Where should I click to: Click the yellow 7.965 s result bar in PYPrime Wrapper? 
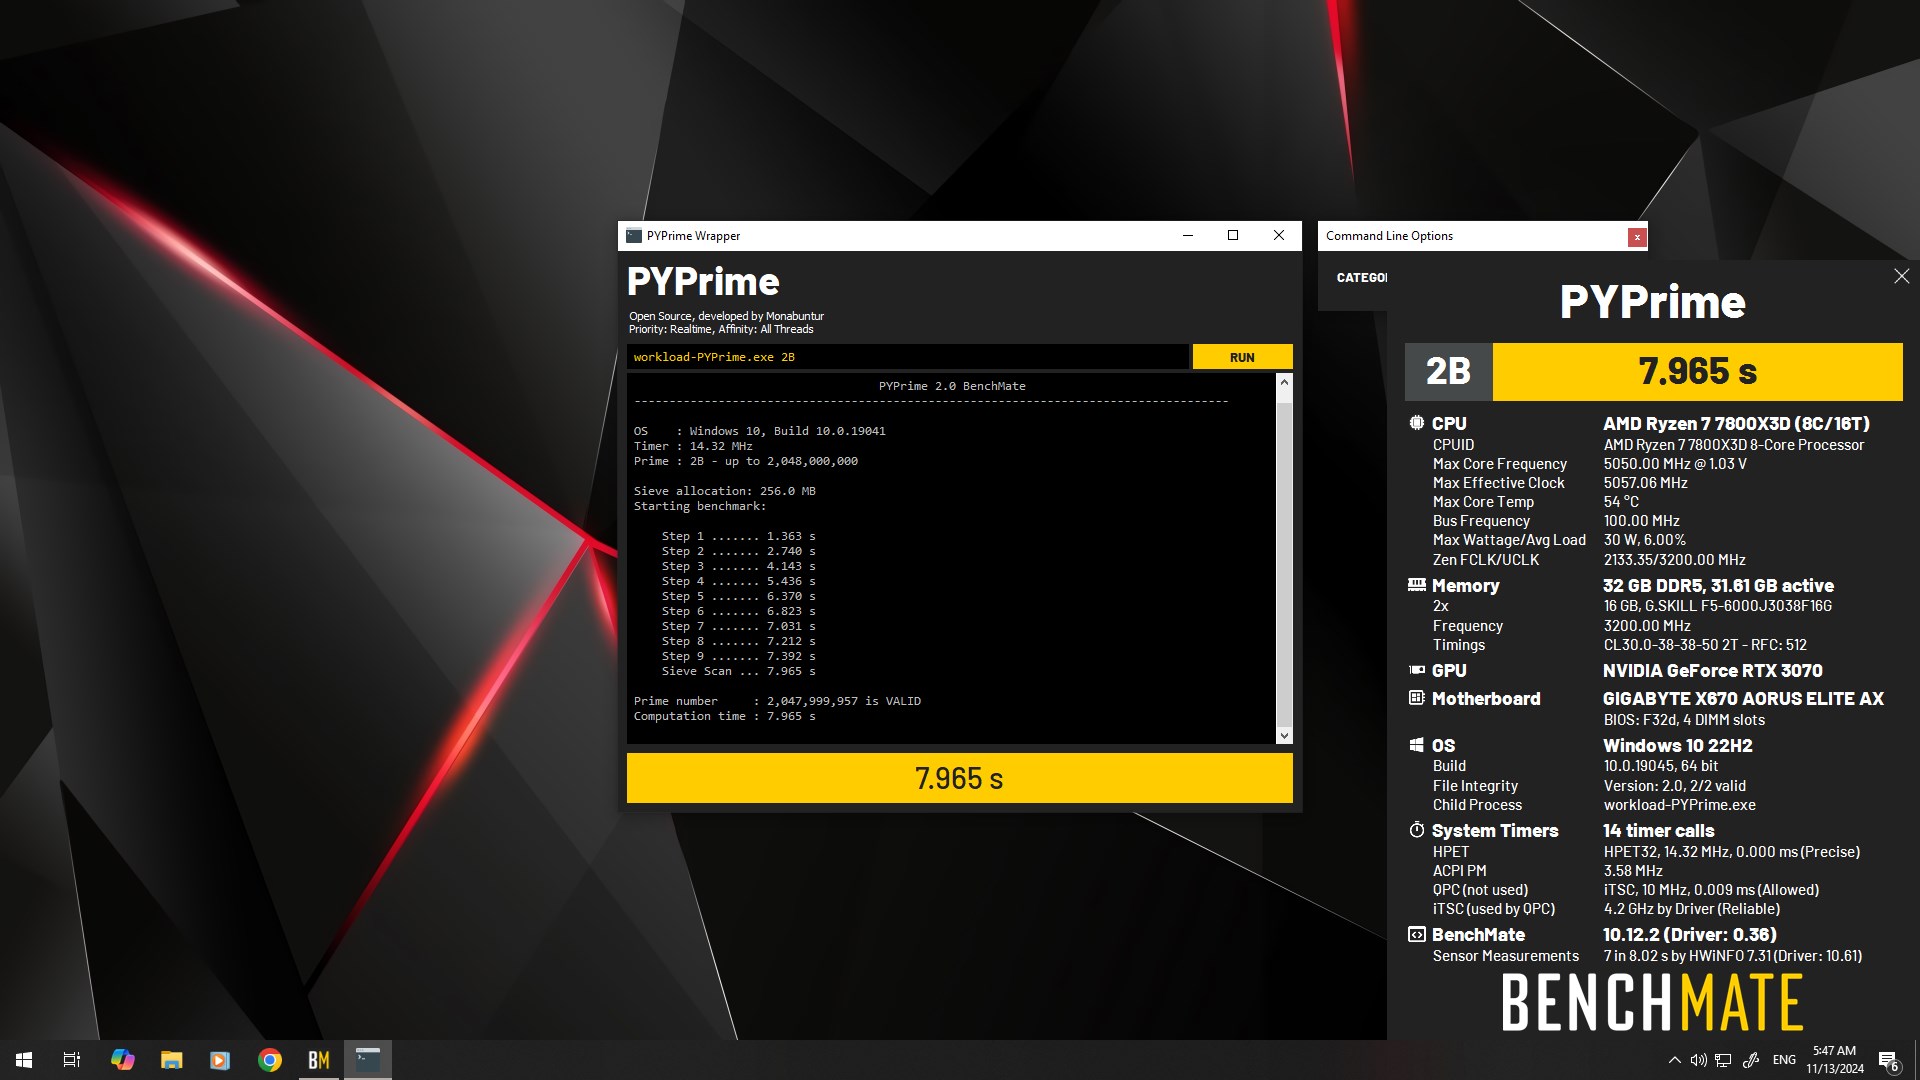point(959,778)
